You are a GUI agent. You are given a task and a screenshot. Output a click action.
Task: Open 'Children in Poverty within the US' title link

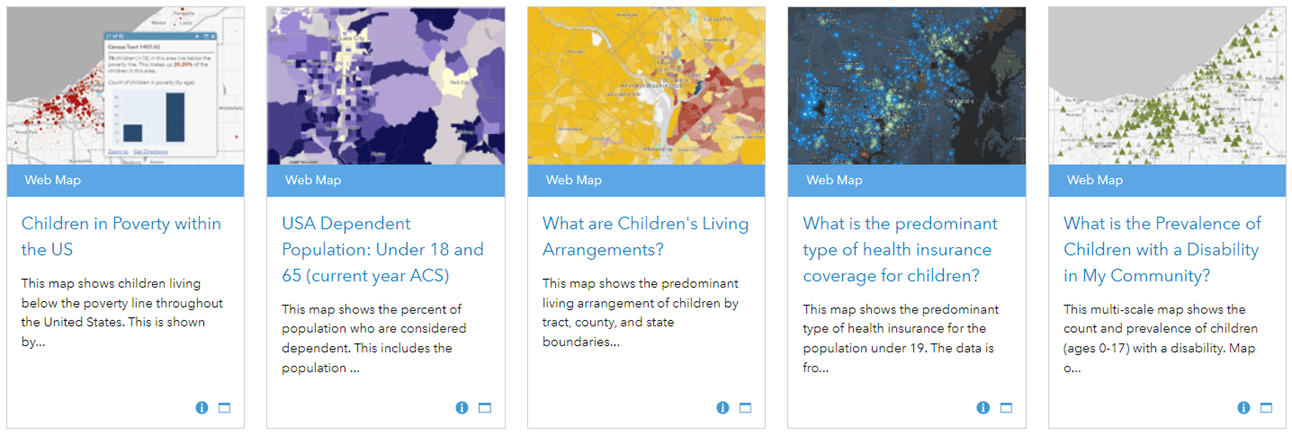(121, 236)
